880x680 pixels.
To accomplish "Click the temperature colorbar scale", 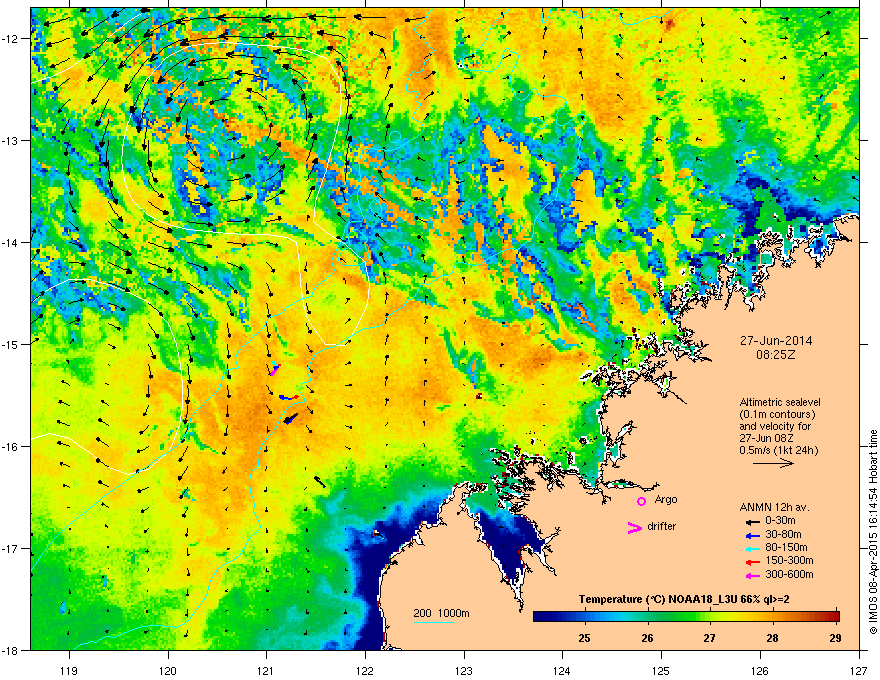I will point(686,616).
